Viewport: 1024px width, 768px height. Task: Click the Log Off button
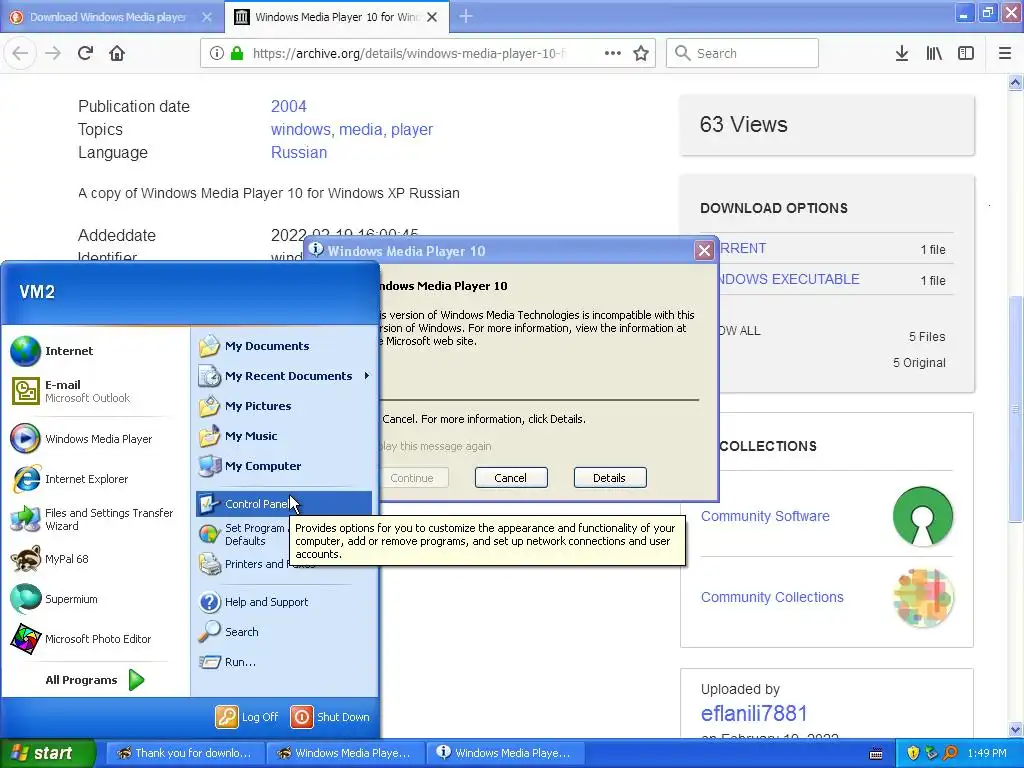point(248,717)
